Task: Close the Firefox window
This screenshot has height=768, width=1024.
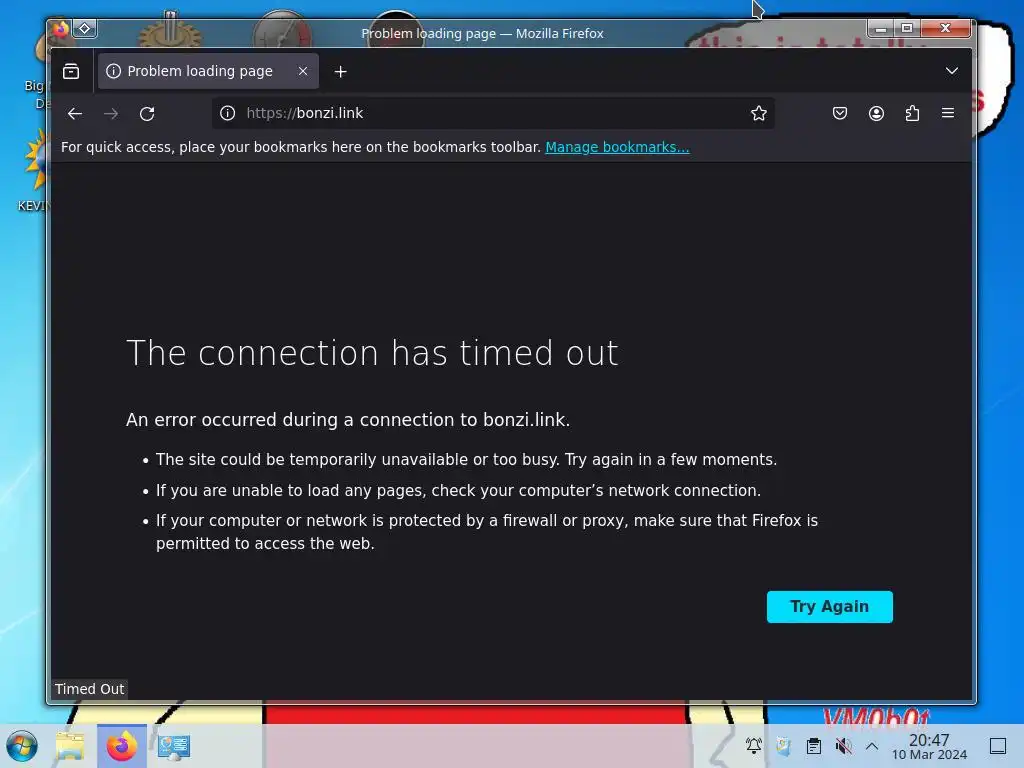Action: [945, 28]
